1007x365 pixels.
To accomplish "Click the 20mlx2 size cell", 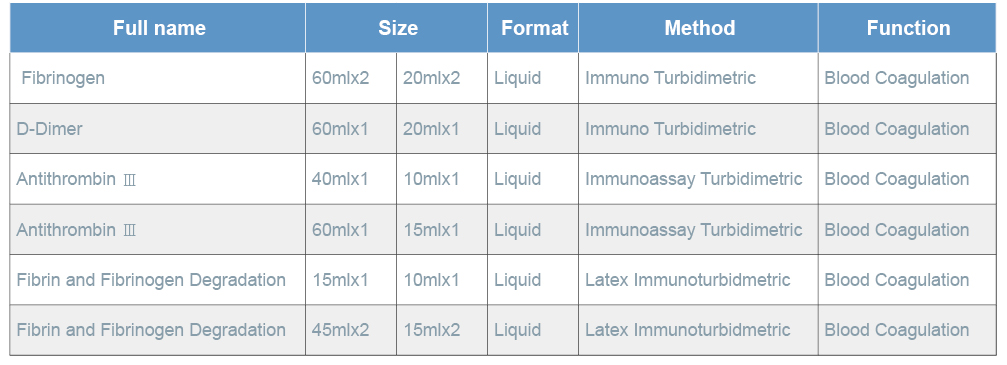I will click(x=432, y=78).
